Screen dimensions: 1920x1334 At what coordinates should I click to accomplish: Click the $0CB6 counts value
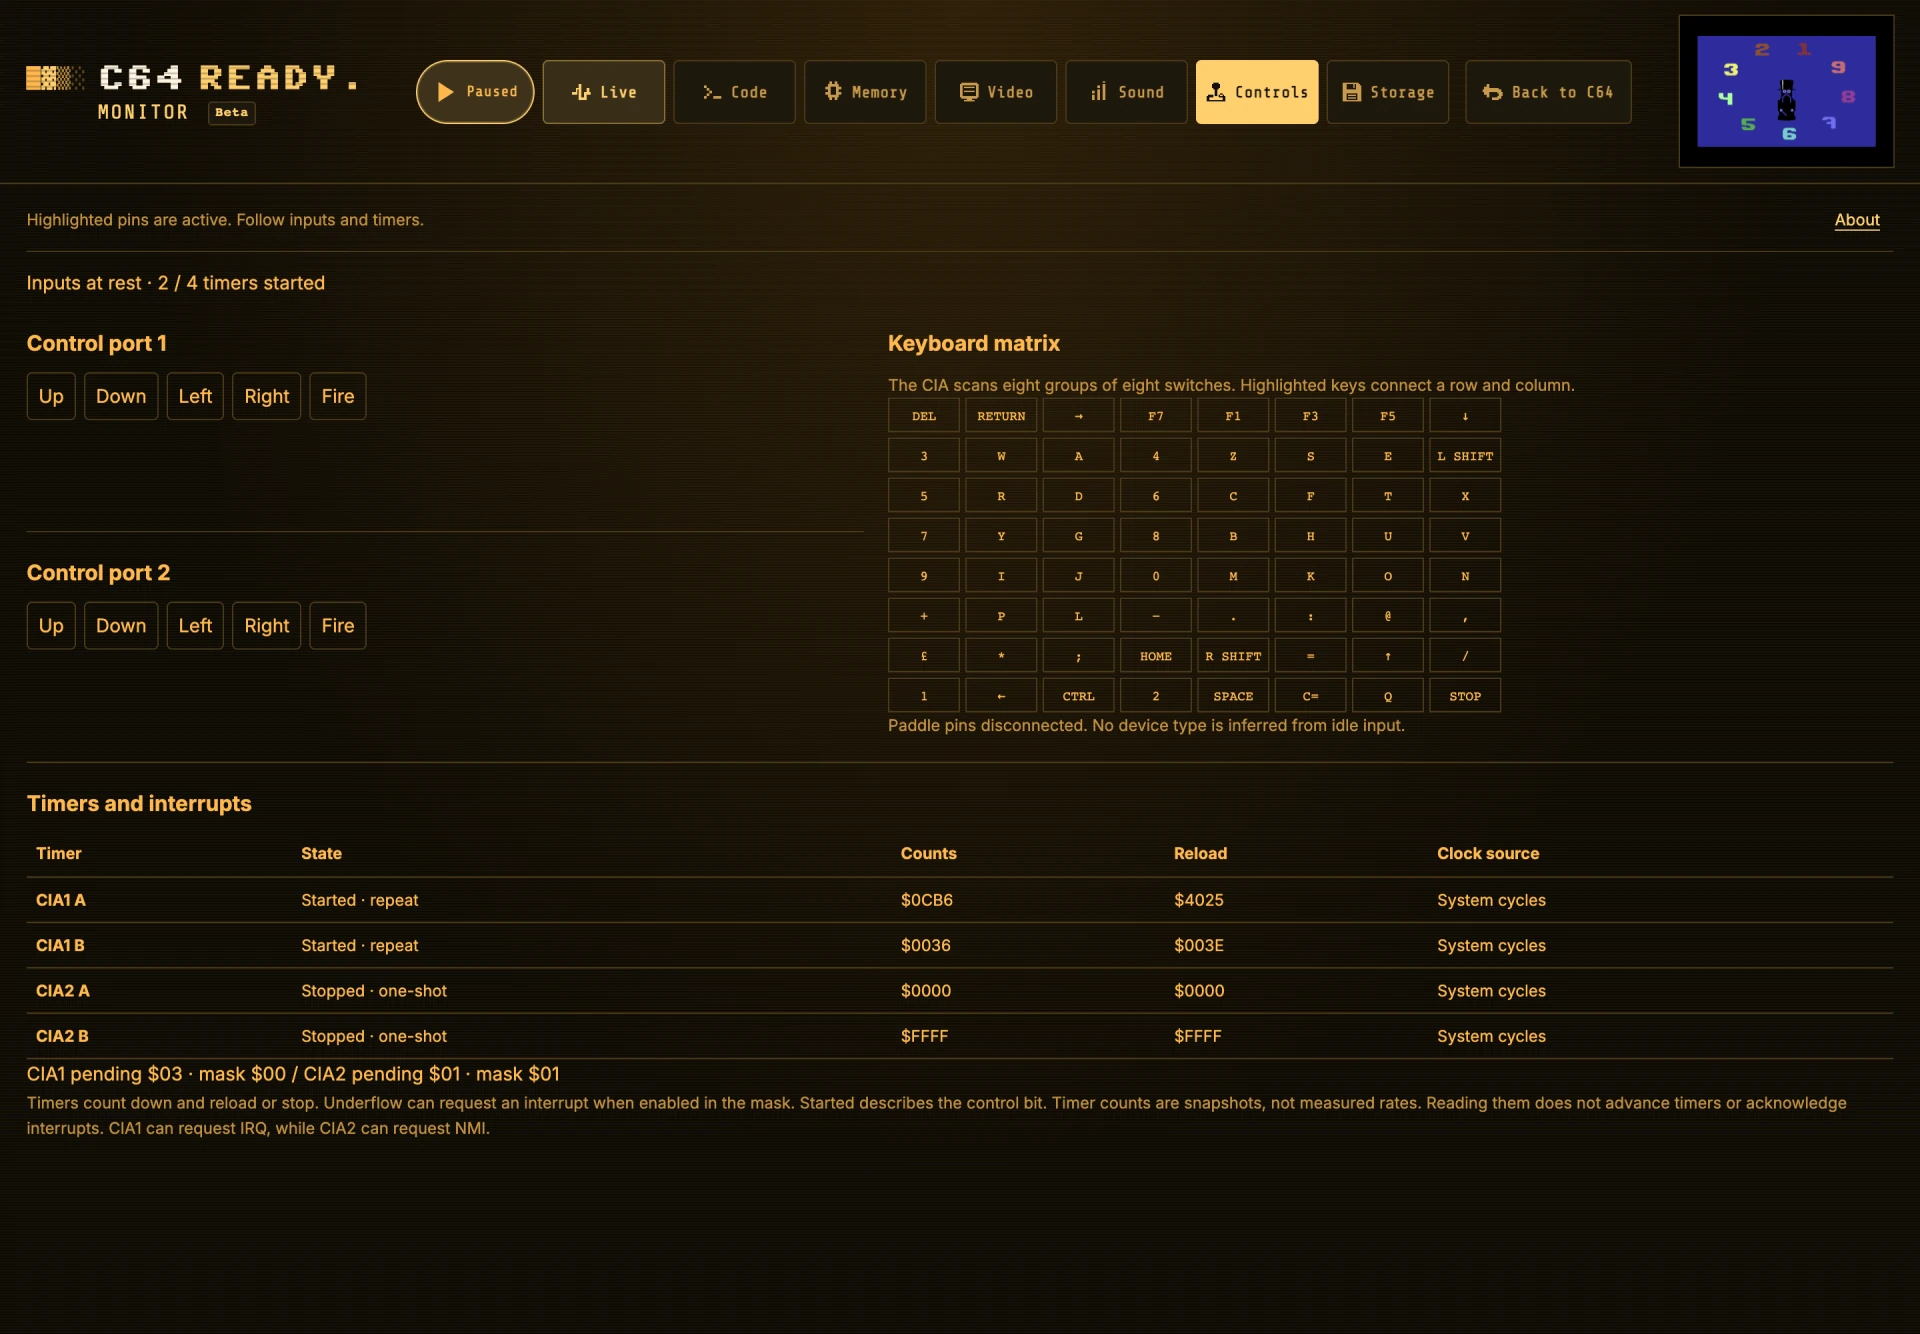pos(927,900)
